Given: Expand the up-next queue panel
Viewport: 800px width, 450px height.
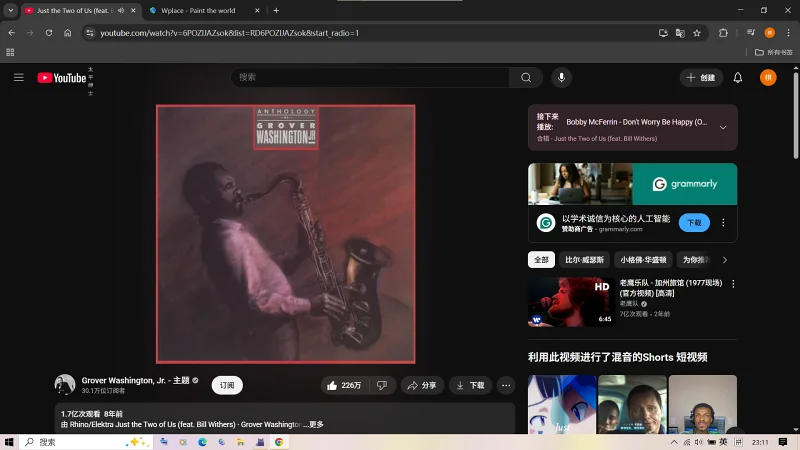Looking at the screenshot, I should tap(723, 127).
